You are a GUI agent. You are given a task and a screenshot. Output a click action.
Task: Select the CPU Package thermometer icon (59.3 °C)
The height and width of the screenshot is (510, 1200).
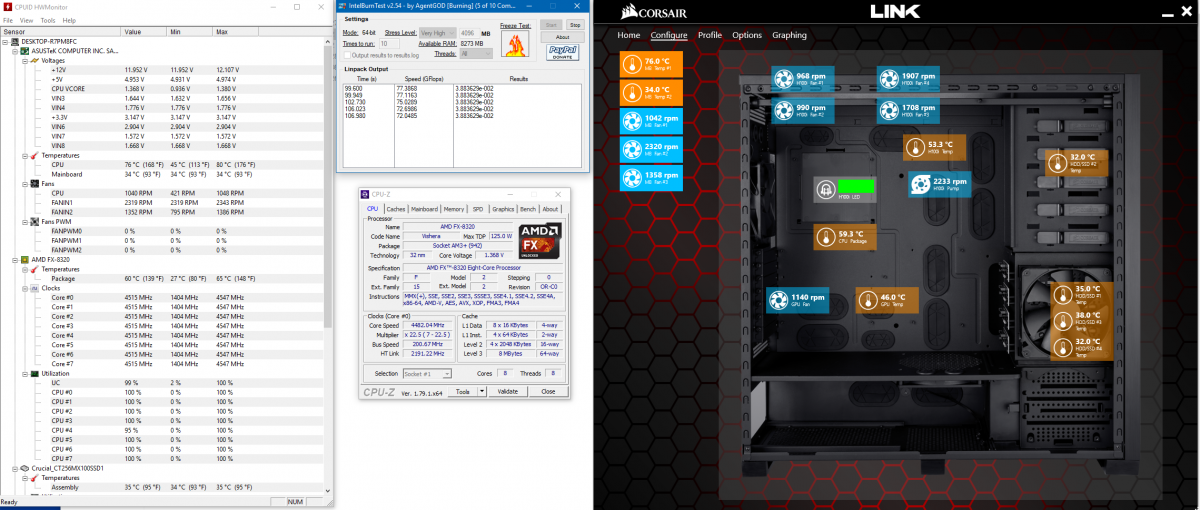825,238
